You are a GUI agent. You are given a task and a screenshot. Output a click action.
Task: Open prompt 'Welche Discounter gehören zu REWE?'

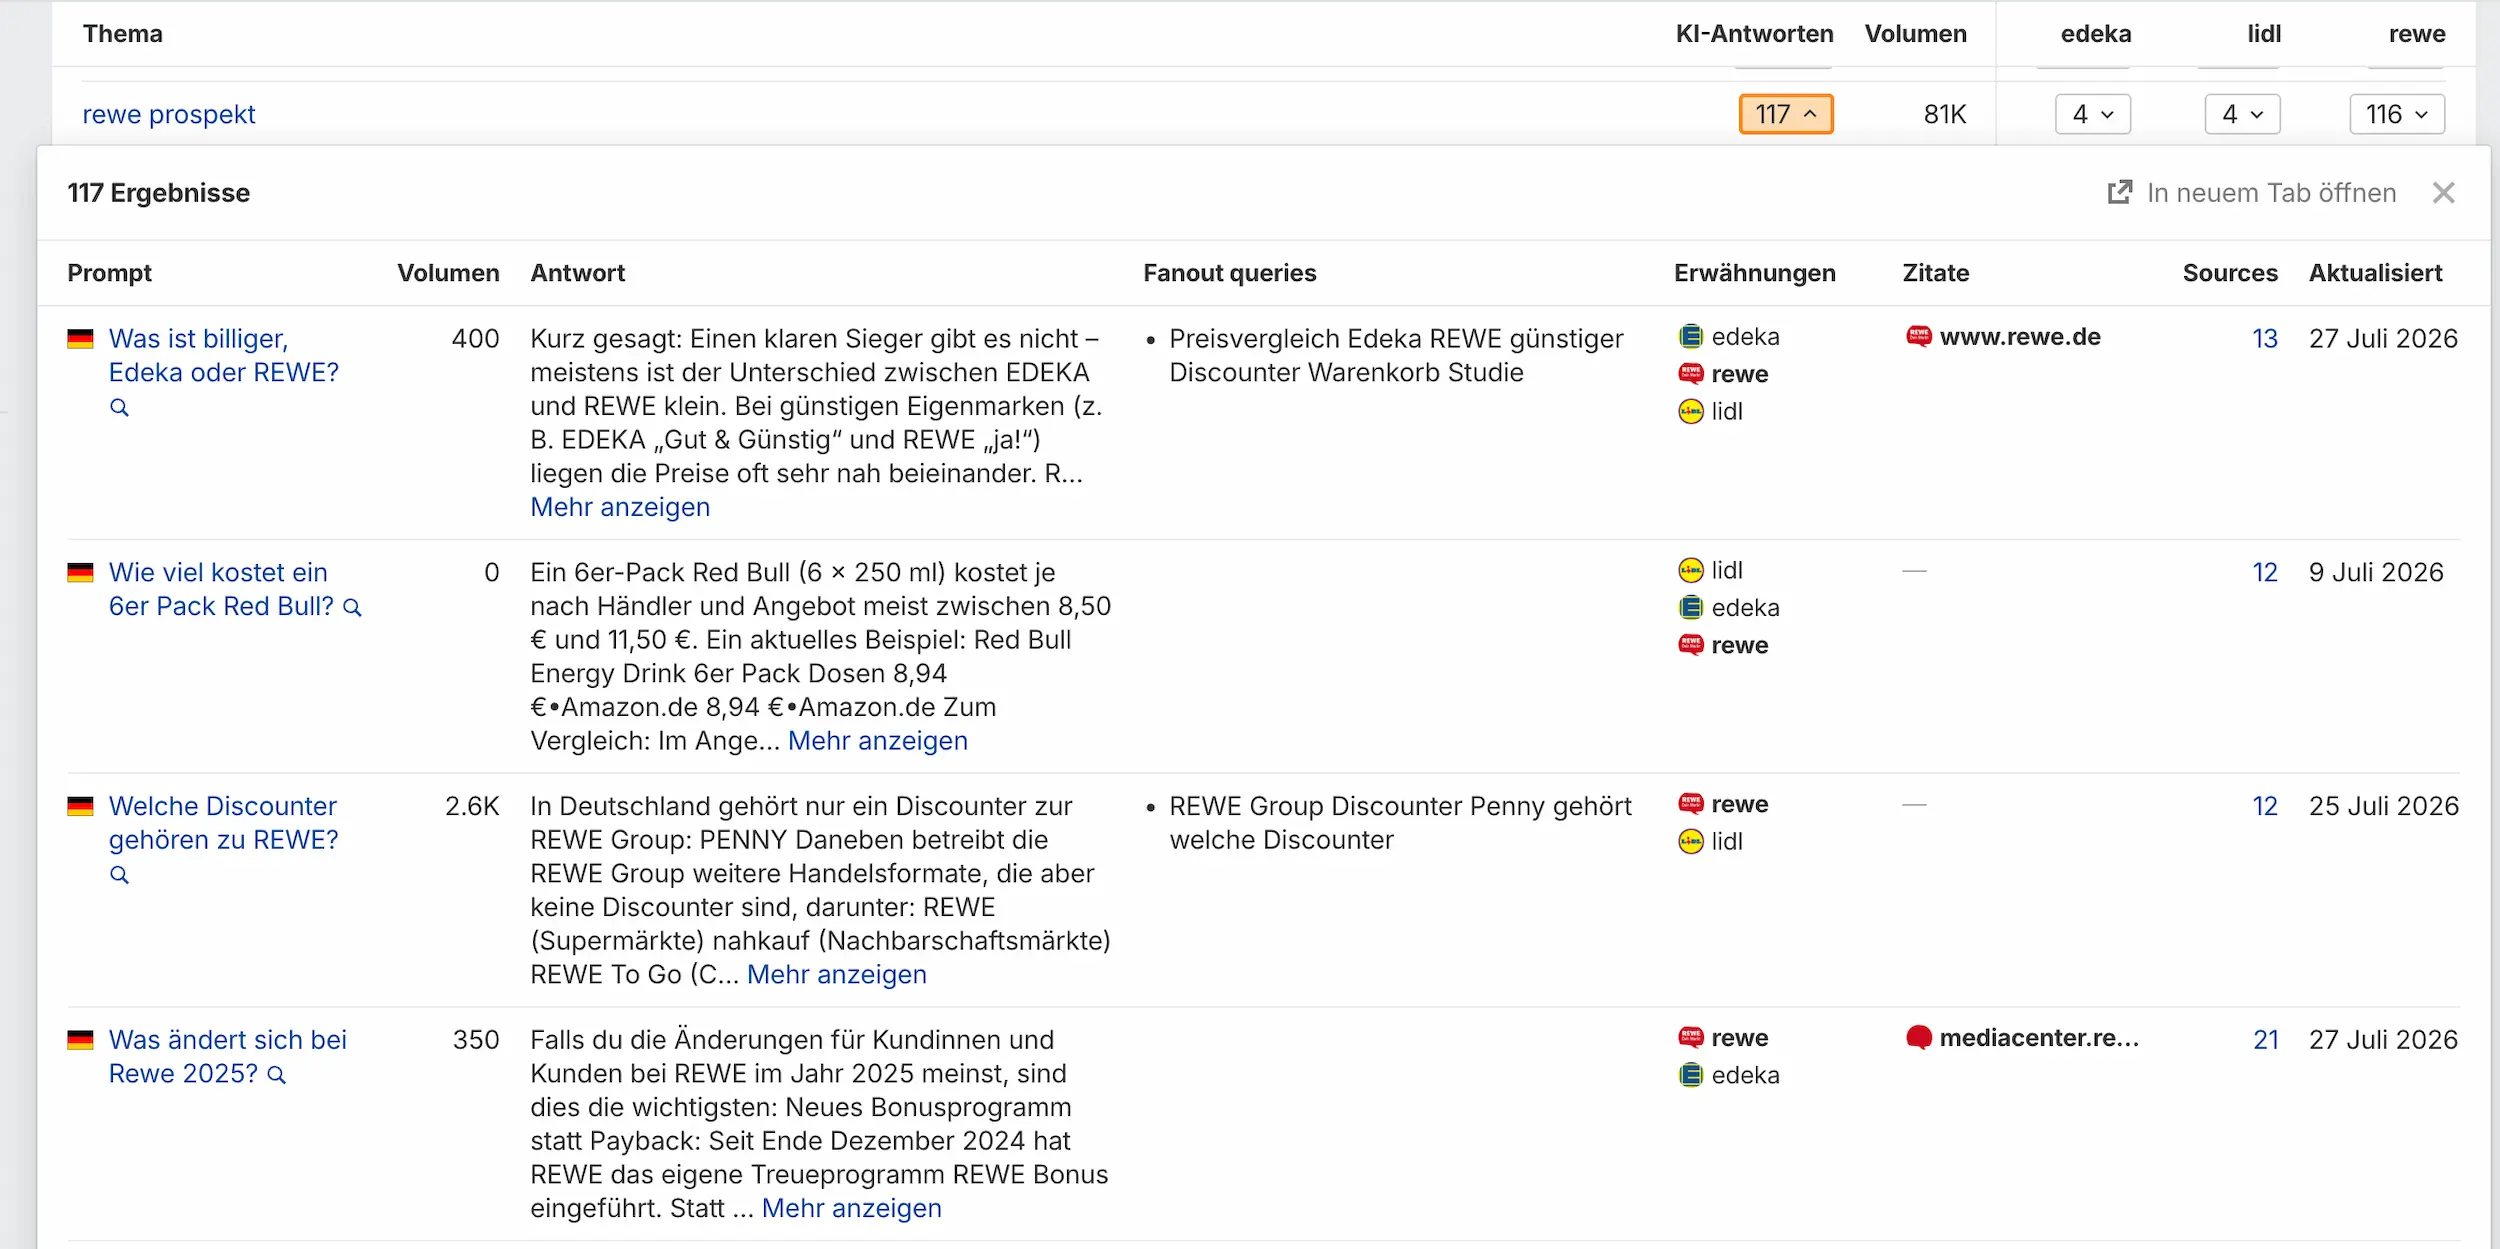coord(224,823)
